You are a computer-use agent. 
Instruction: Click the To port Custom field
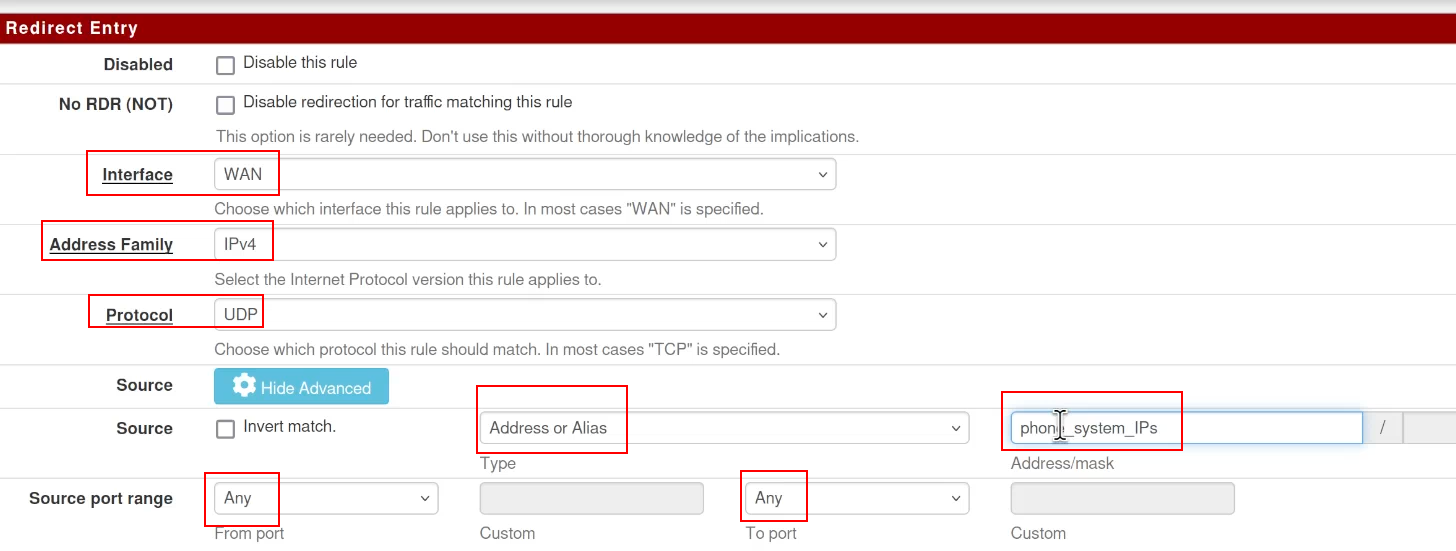click(x=1123, y=498)
